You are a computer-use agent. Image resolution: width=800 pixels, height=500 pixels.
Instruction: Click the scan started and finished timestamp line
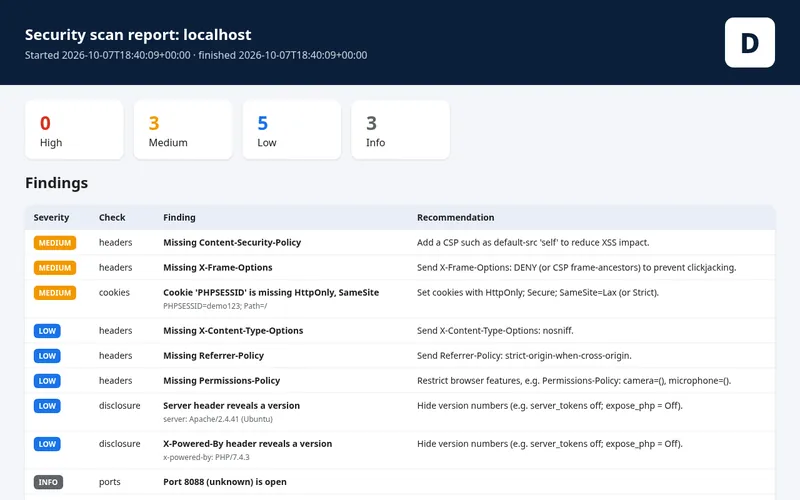(x=196, y=55)
